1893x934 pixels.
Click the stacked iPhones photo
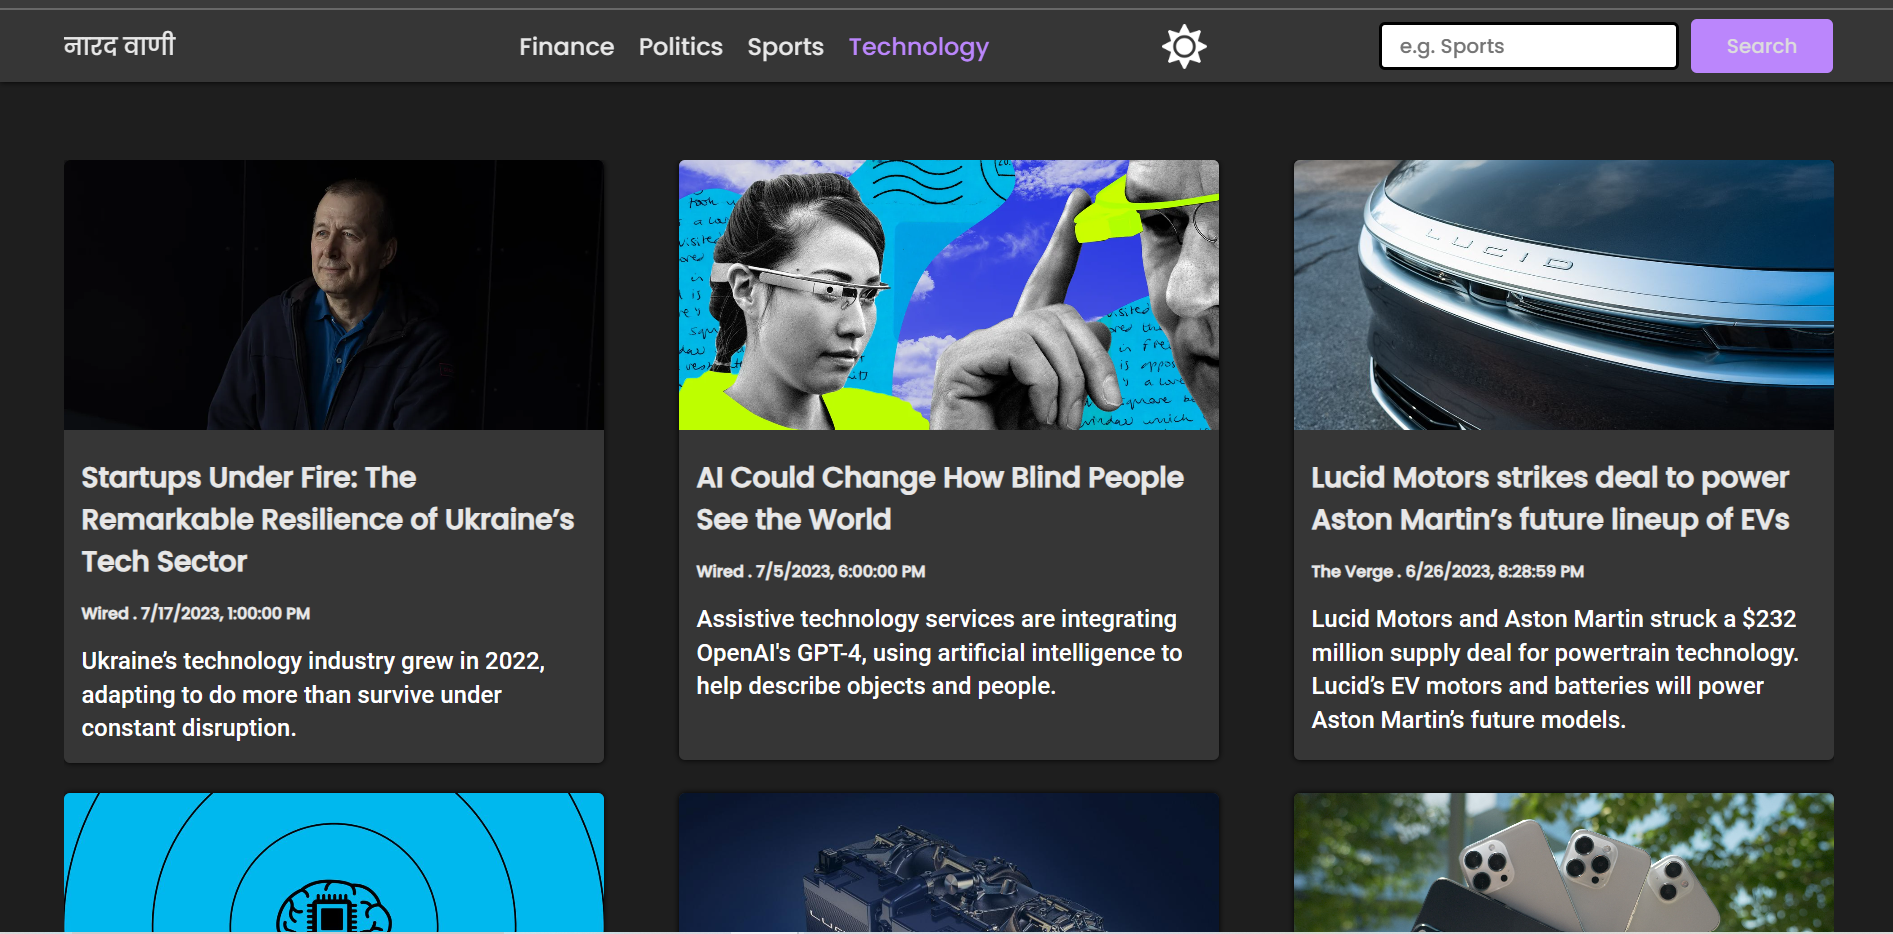pos(1563,864)
